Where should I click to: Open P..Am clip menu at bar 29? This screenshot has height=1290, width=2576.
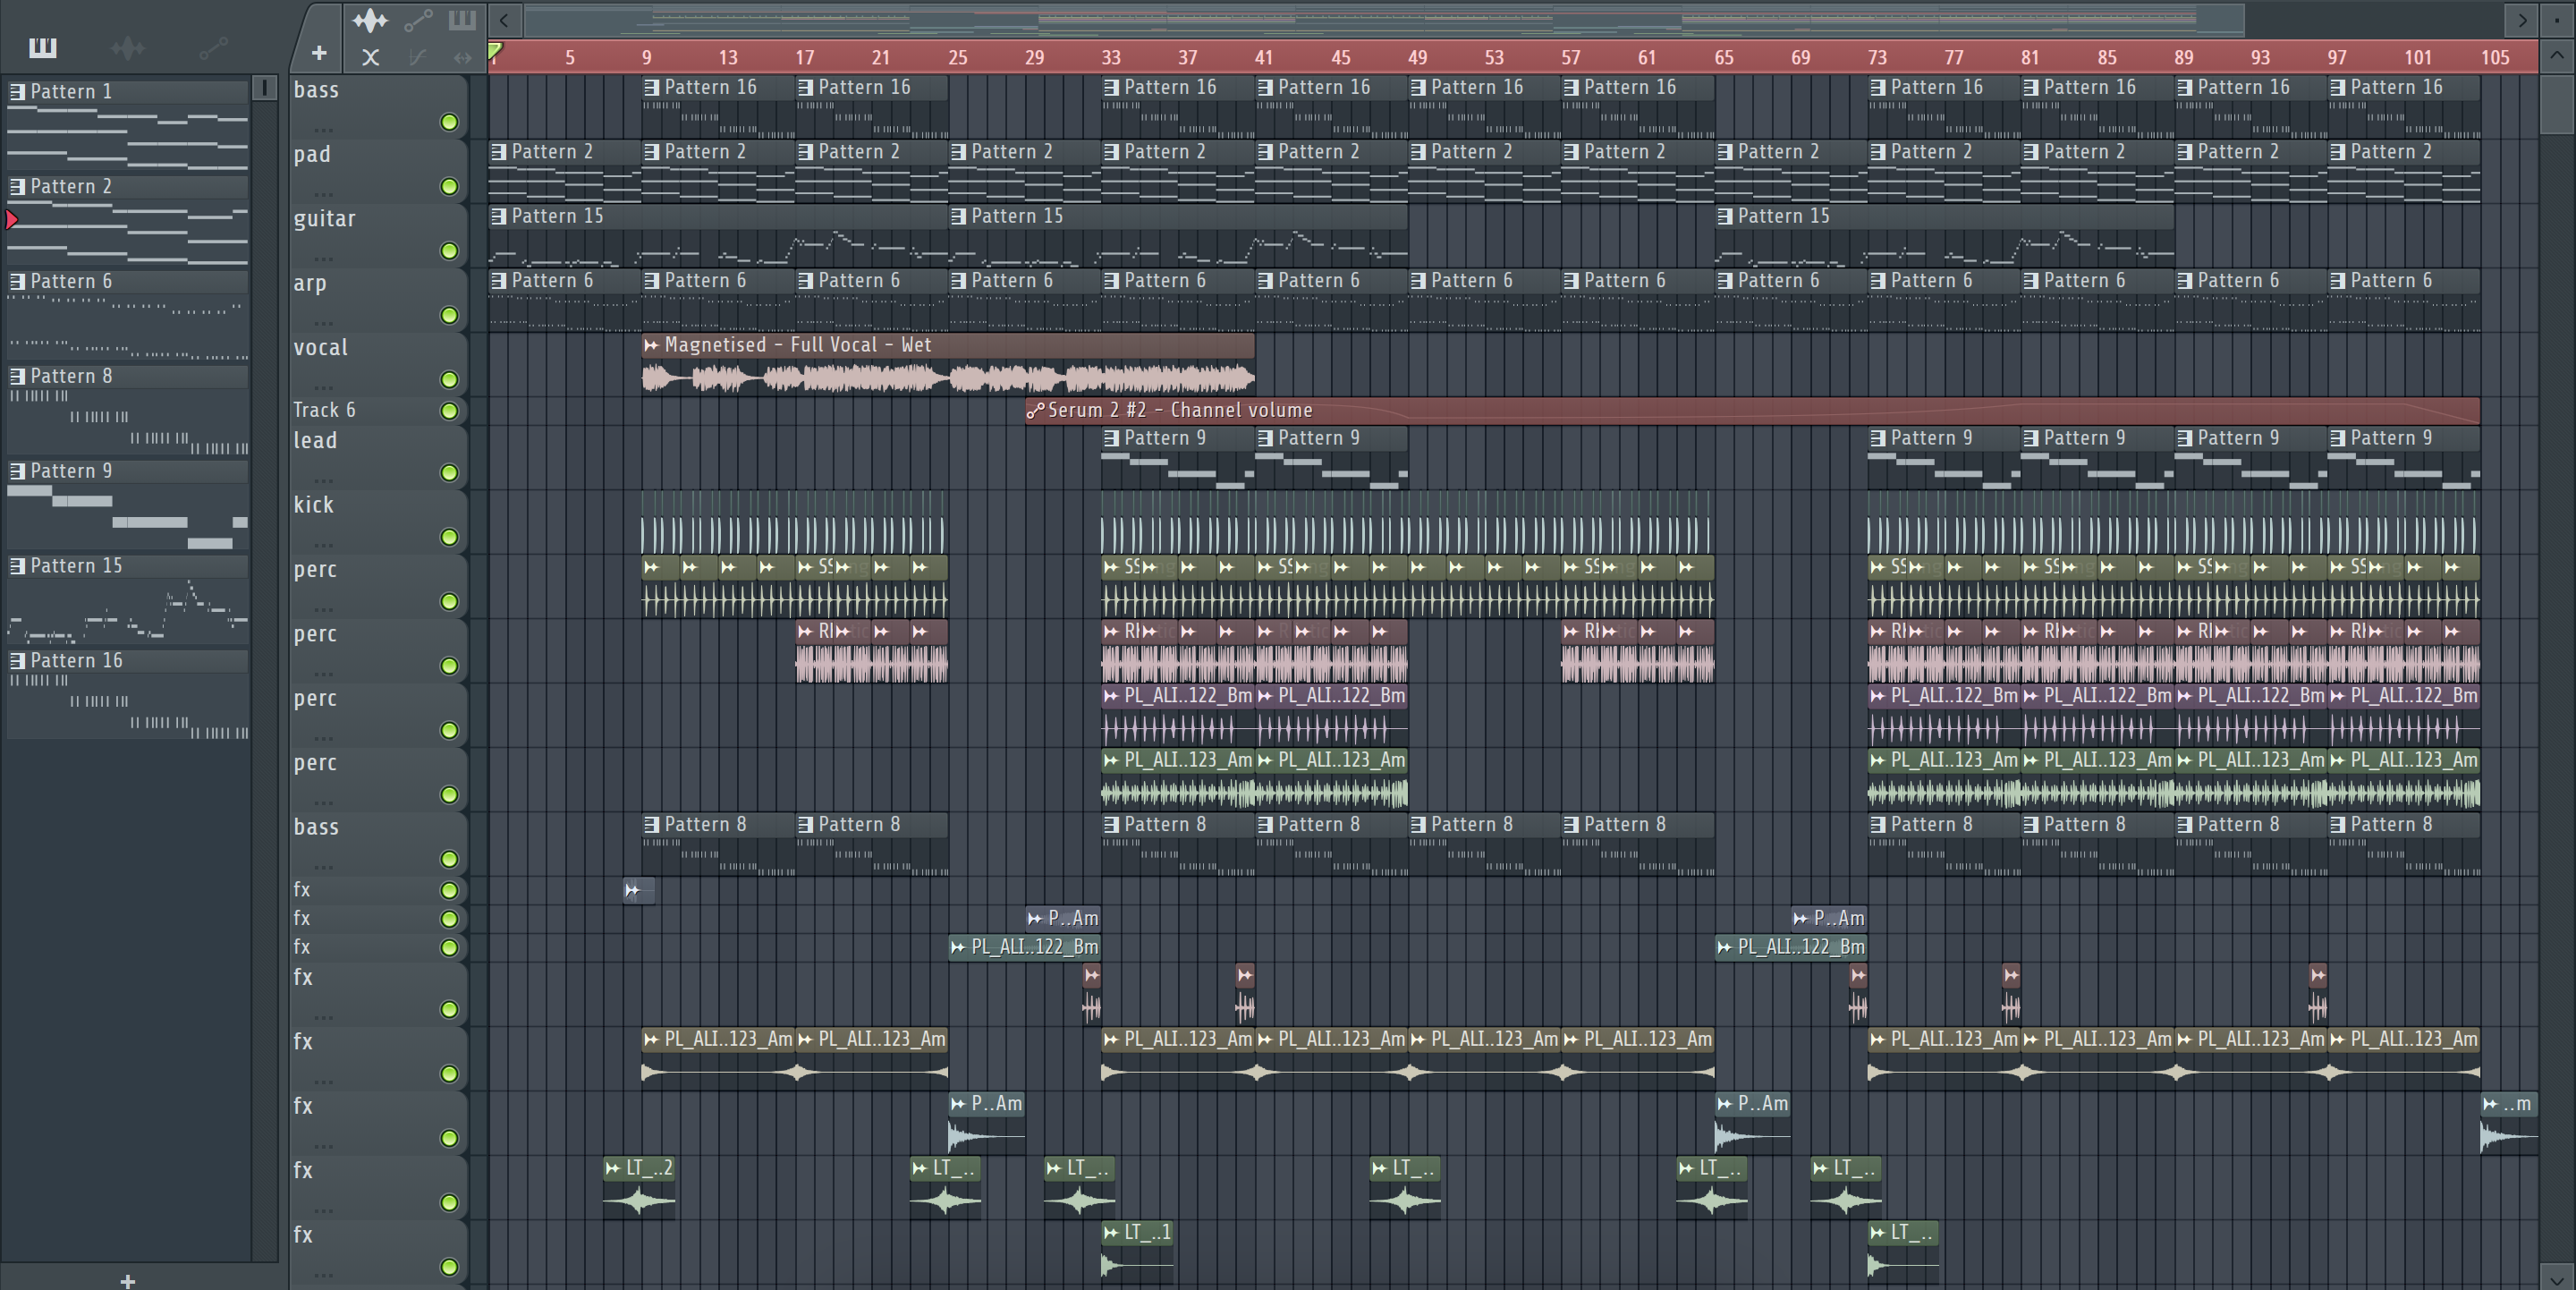pos(1035,918)
